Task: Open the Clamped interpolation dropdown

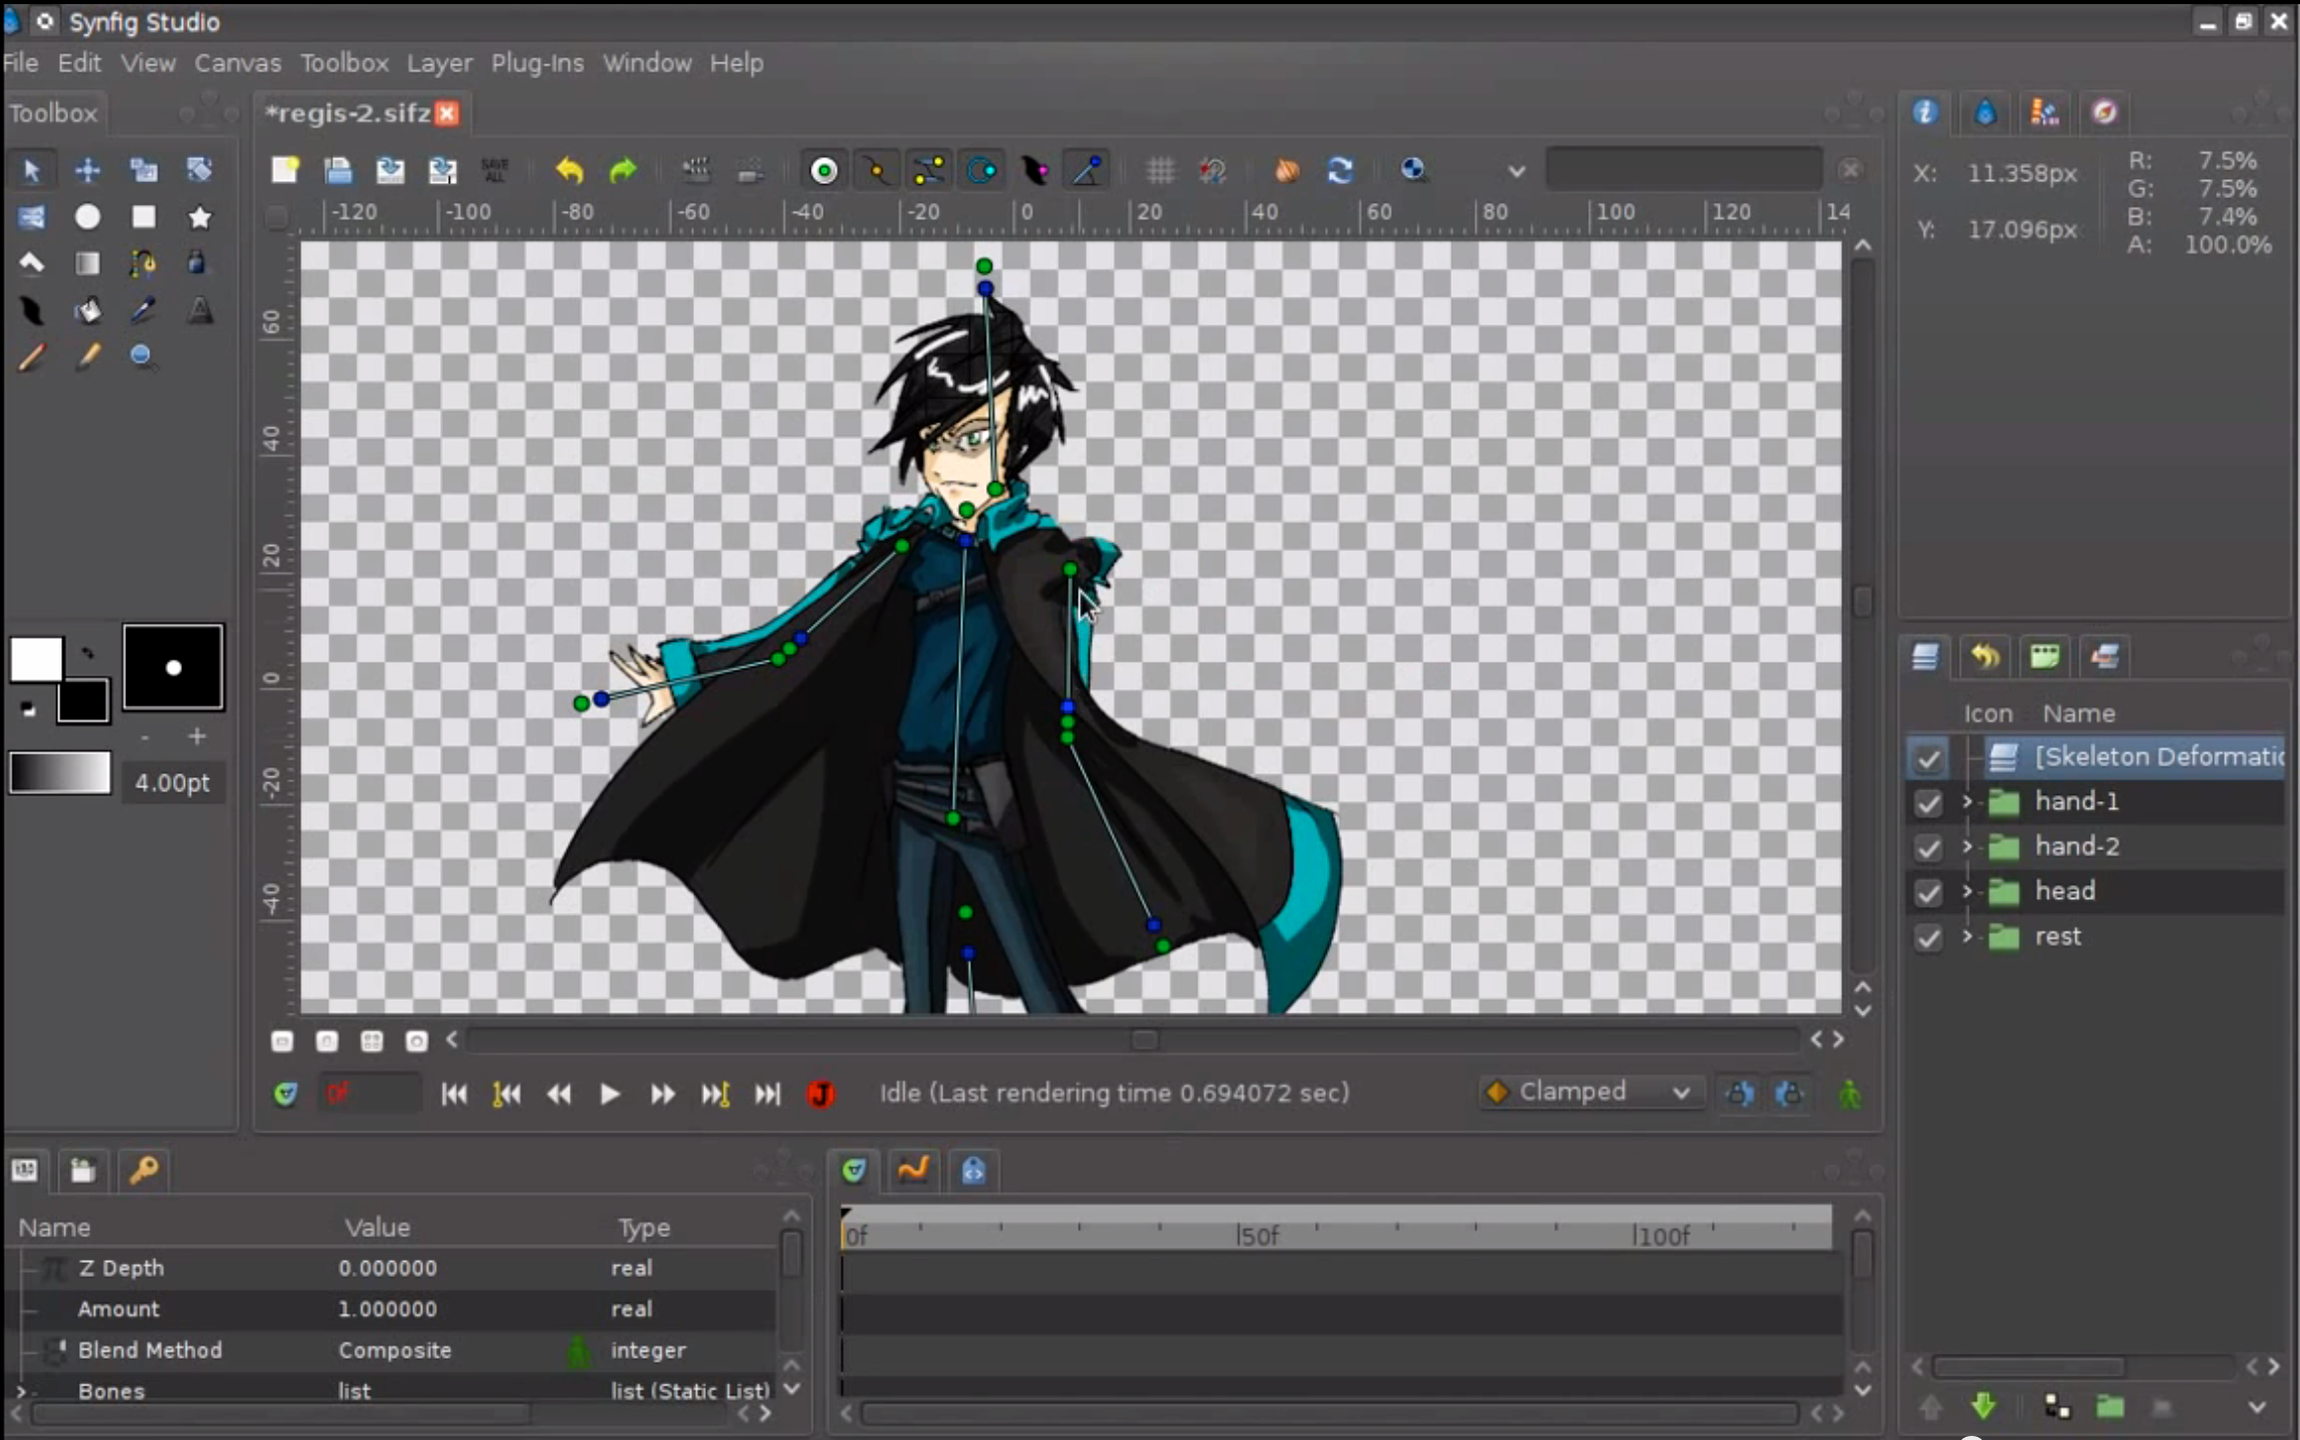Action: (x=1591, y=1092)
